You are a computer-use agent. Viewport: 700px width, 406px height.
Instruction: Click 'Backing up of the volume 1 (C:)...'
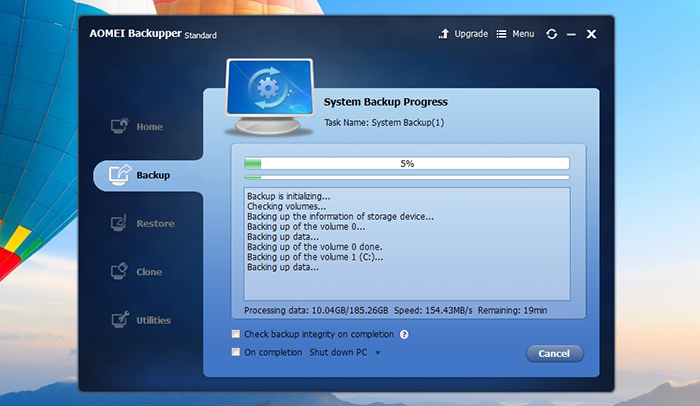click(315, 257)
